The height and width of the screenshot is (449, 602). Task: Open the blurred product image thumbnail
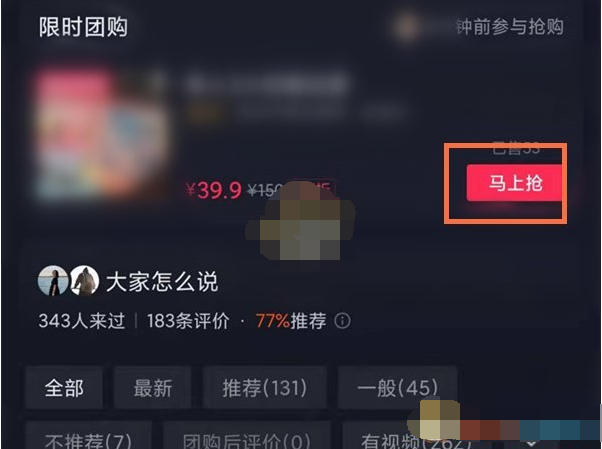click(x=102, y=135)
